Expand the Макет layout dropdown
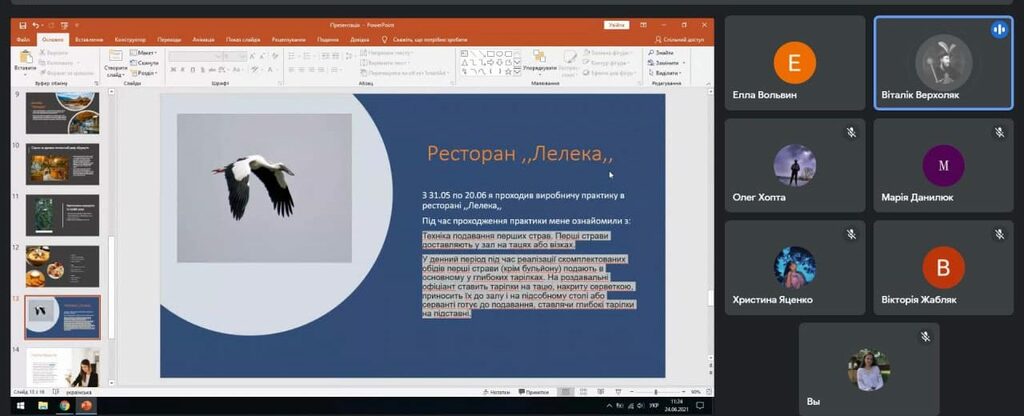Image resolution: width=1024 pixels, height=416 pixels. tap(145, 53)
